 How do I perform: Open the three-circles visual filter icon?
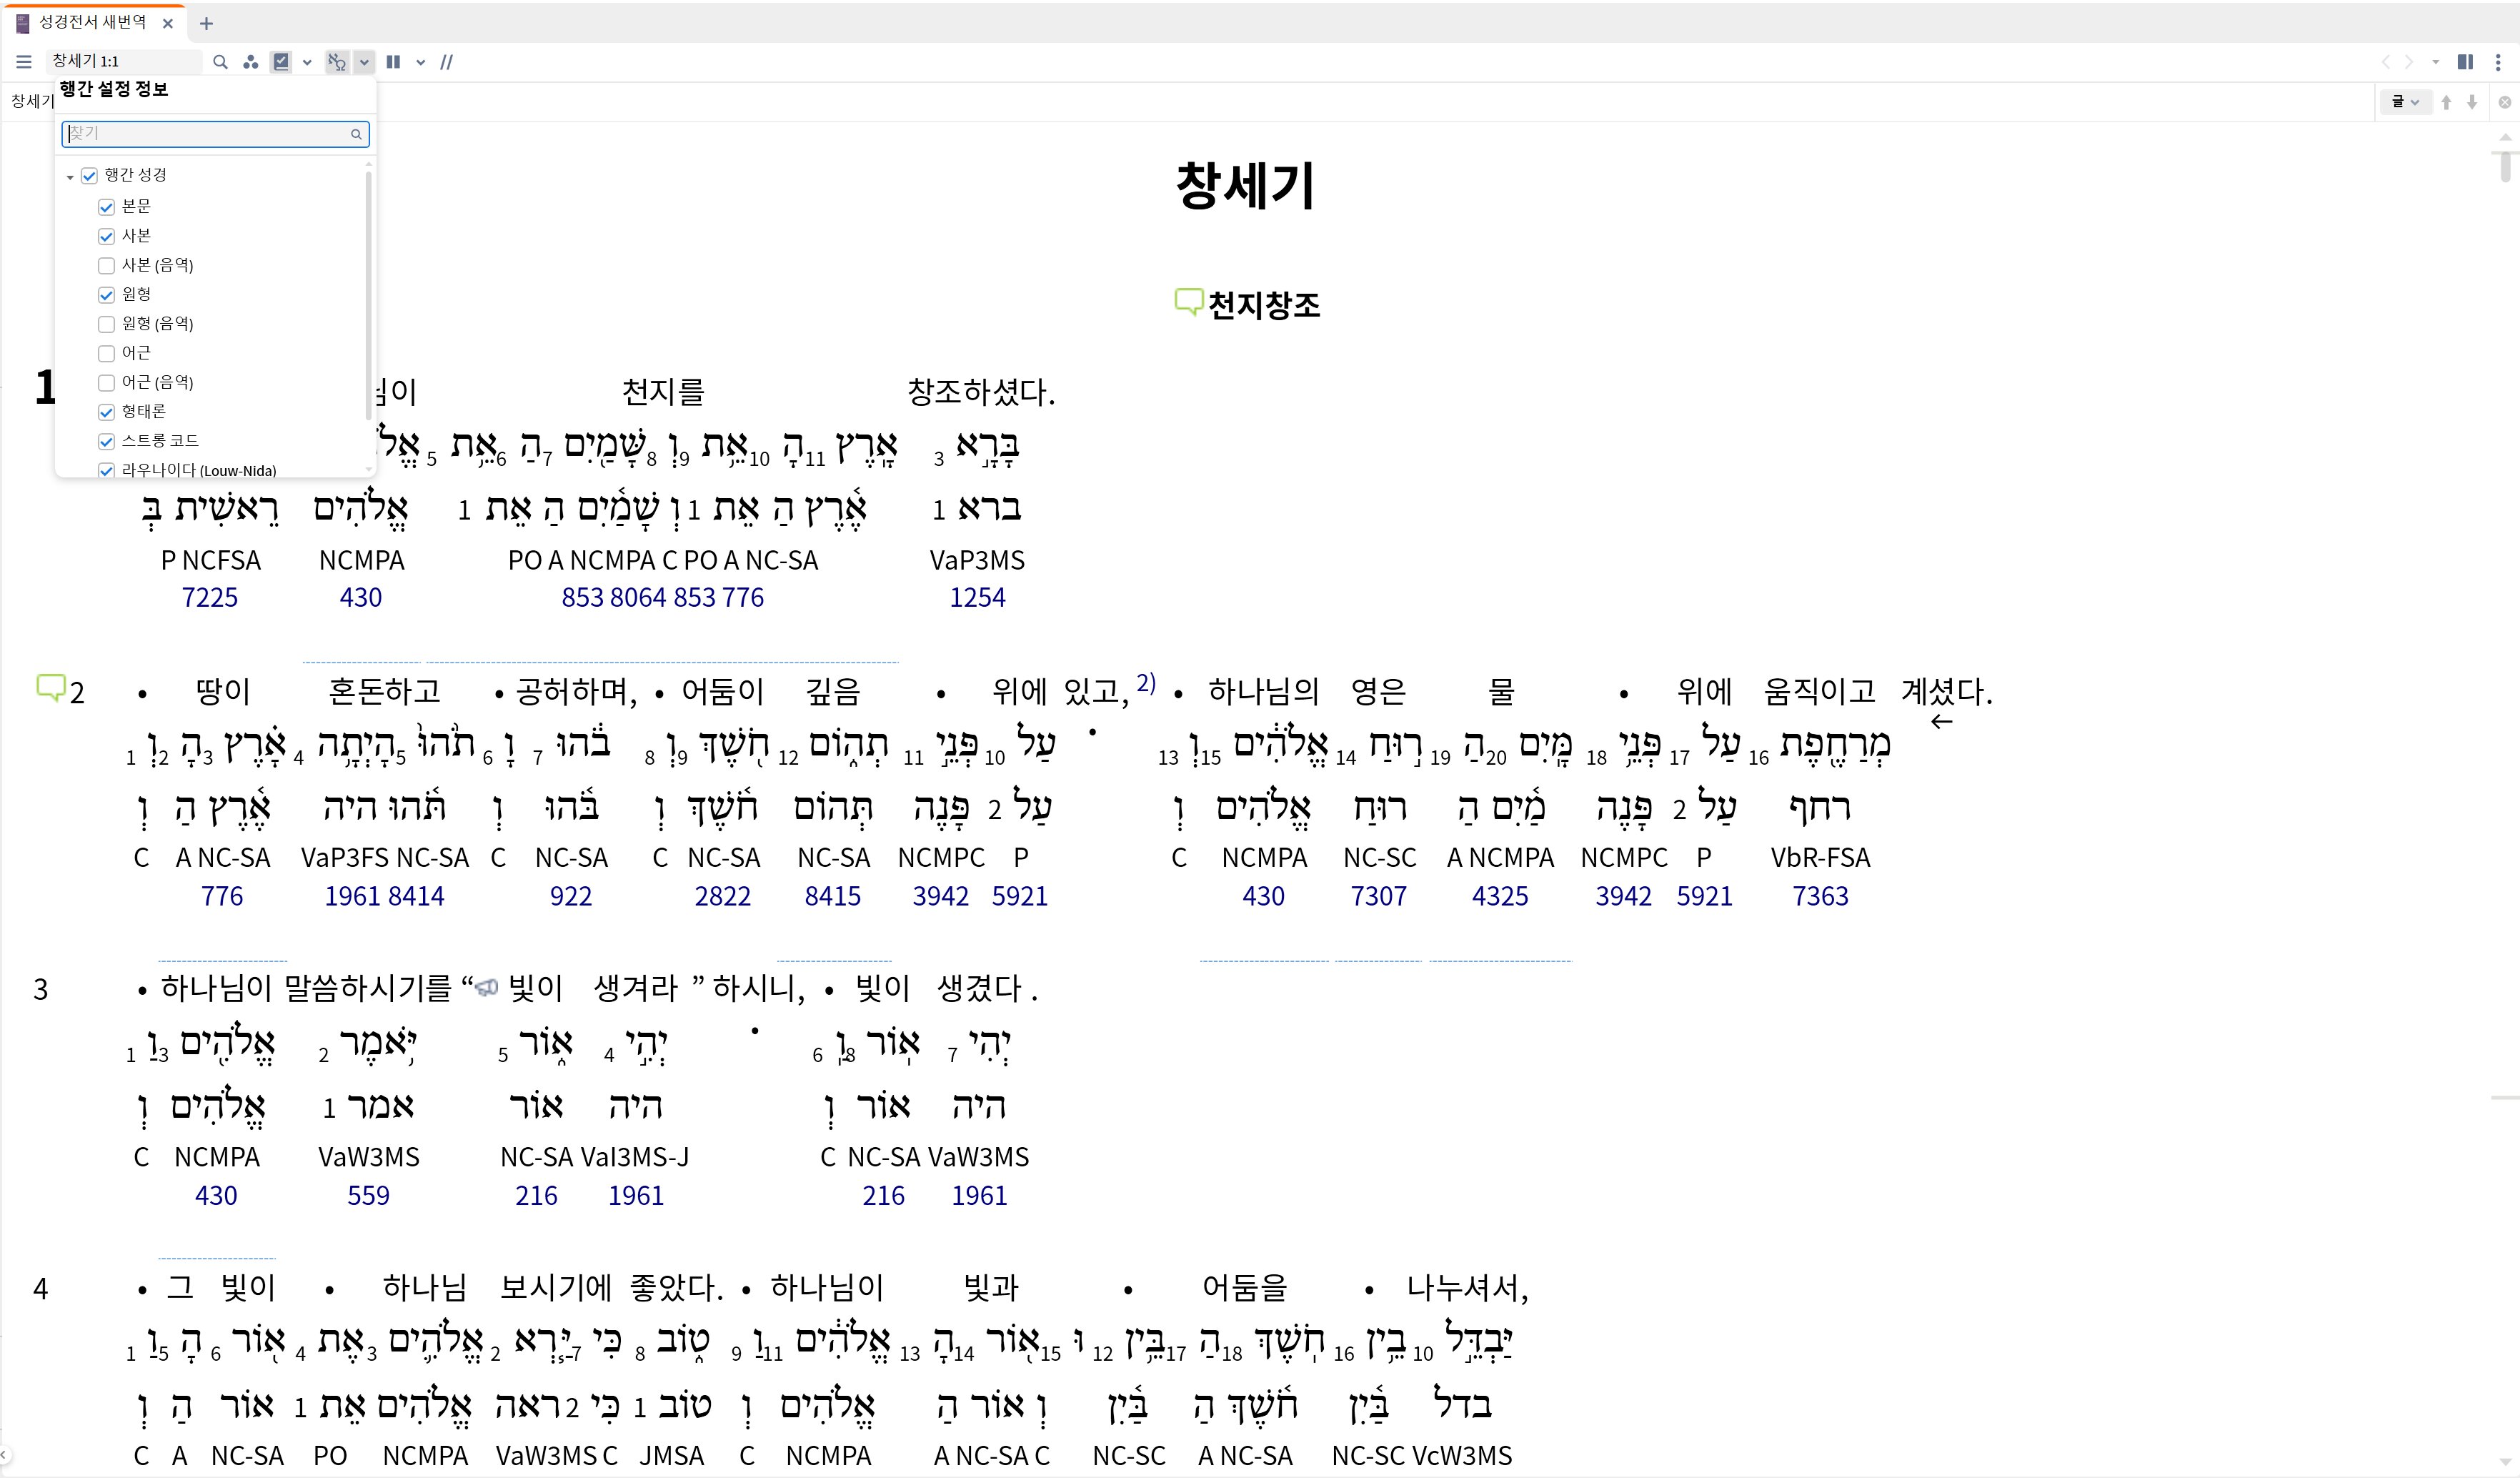click(x=251, y=62)
